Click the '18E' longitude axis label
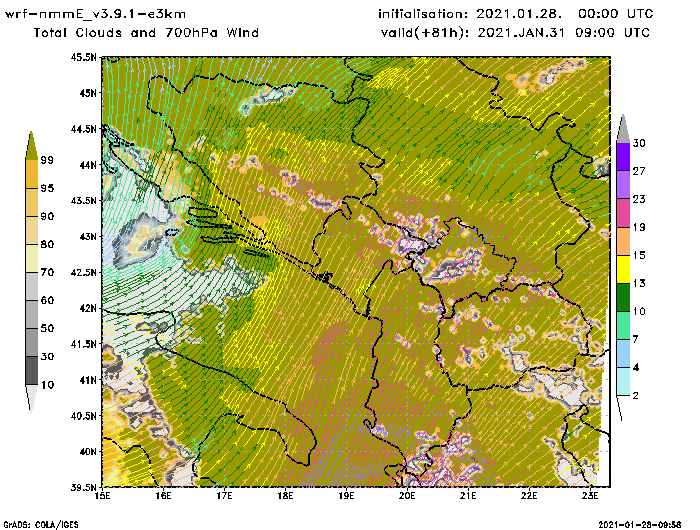 coord(285,496)
